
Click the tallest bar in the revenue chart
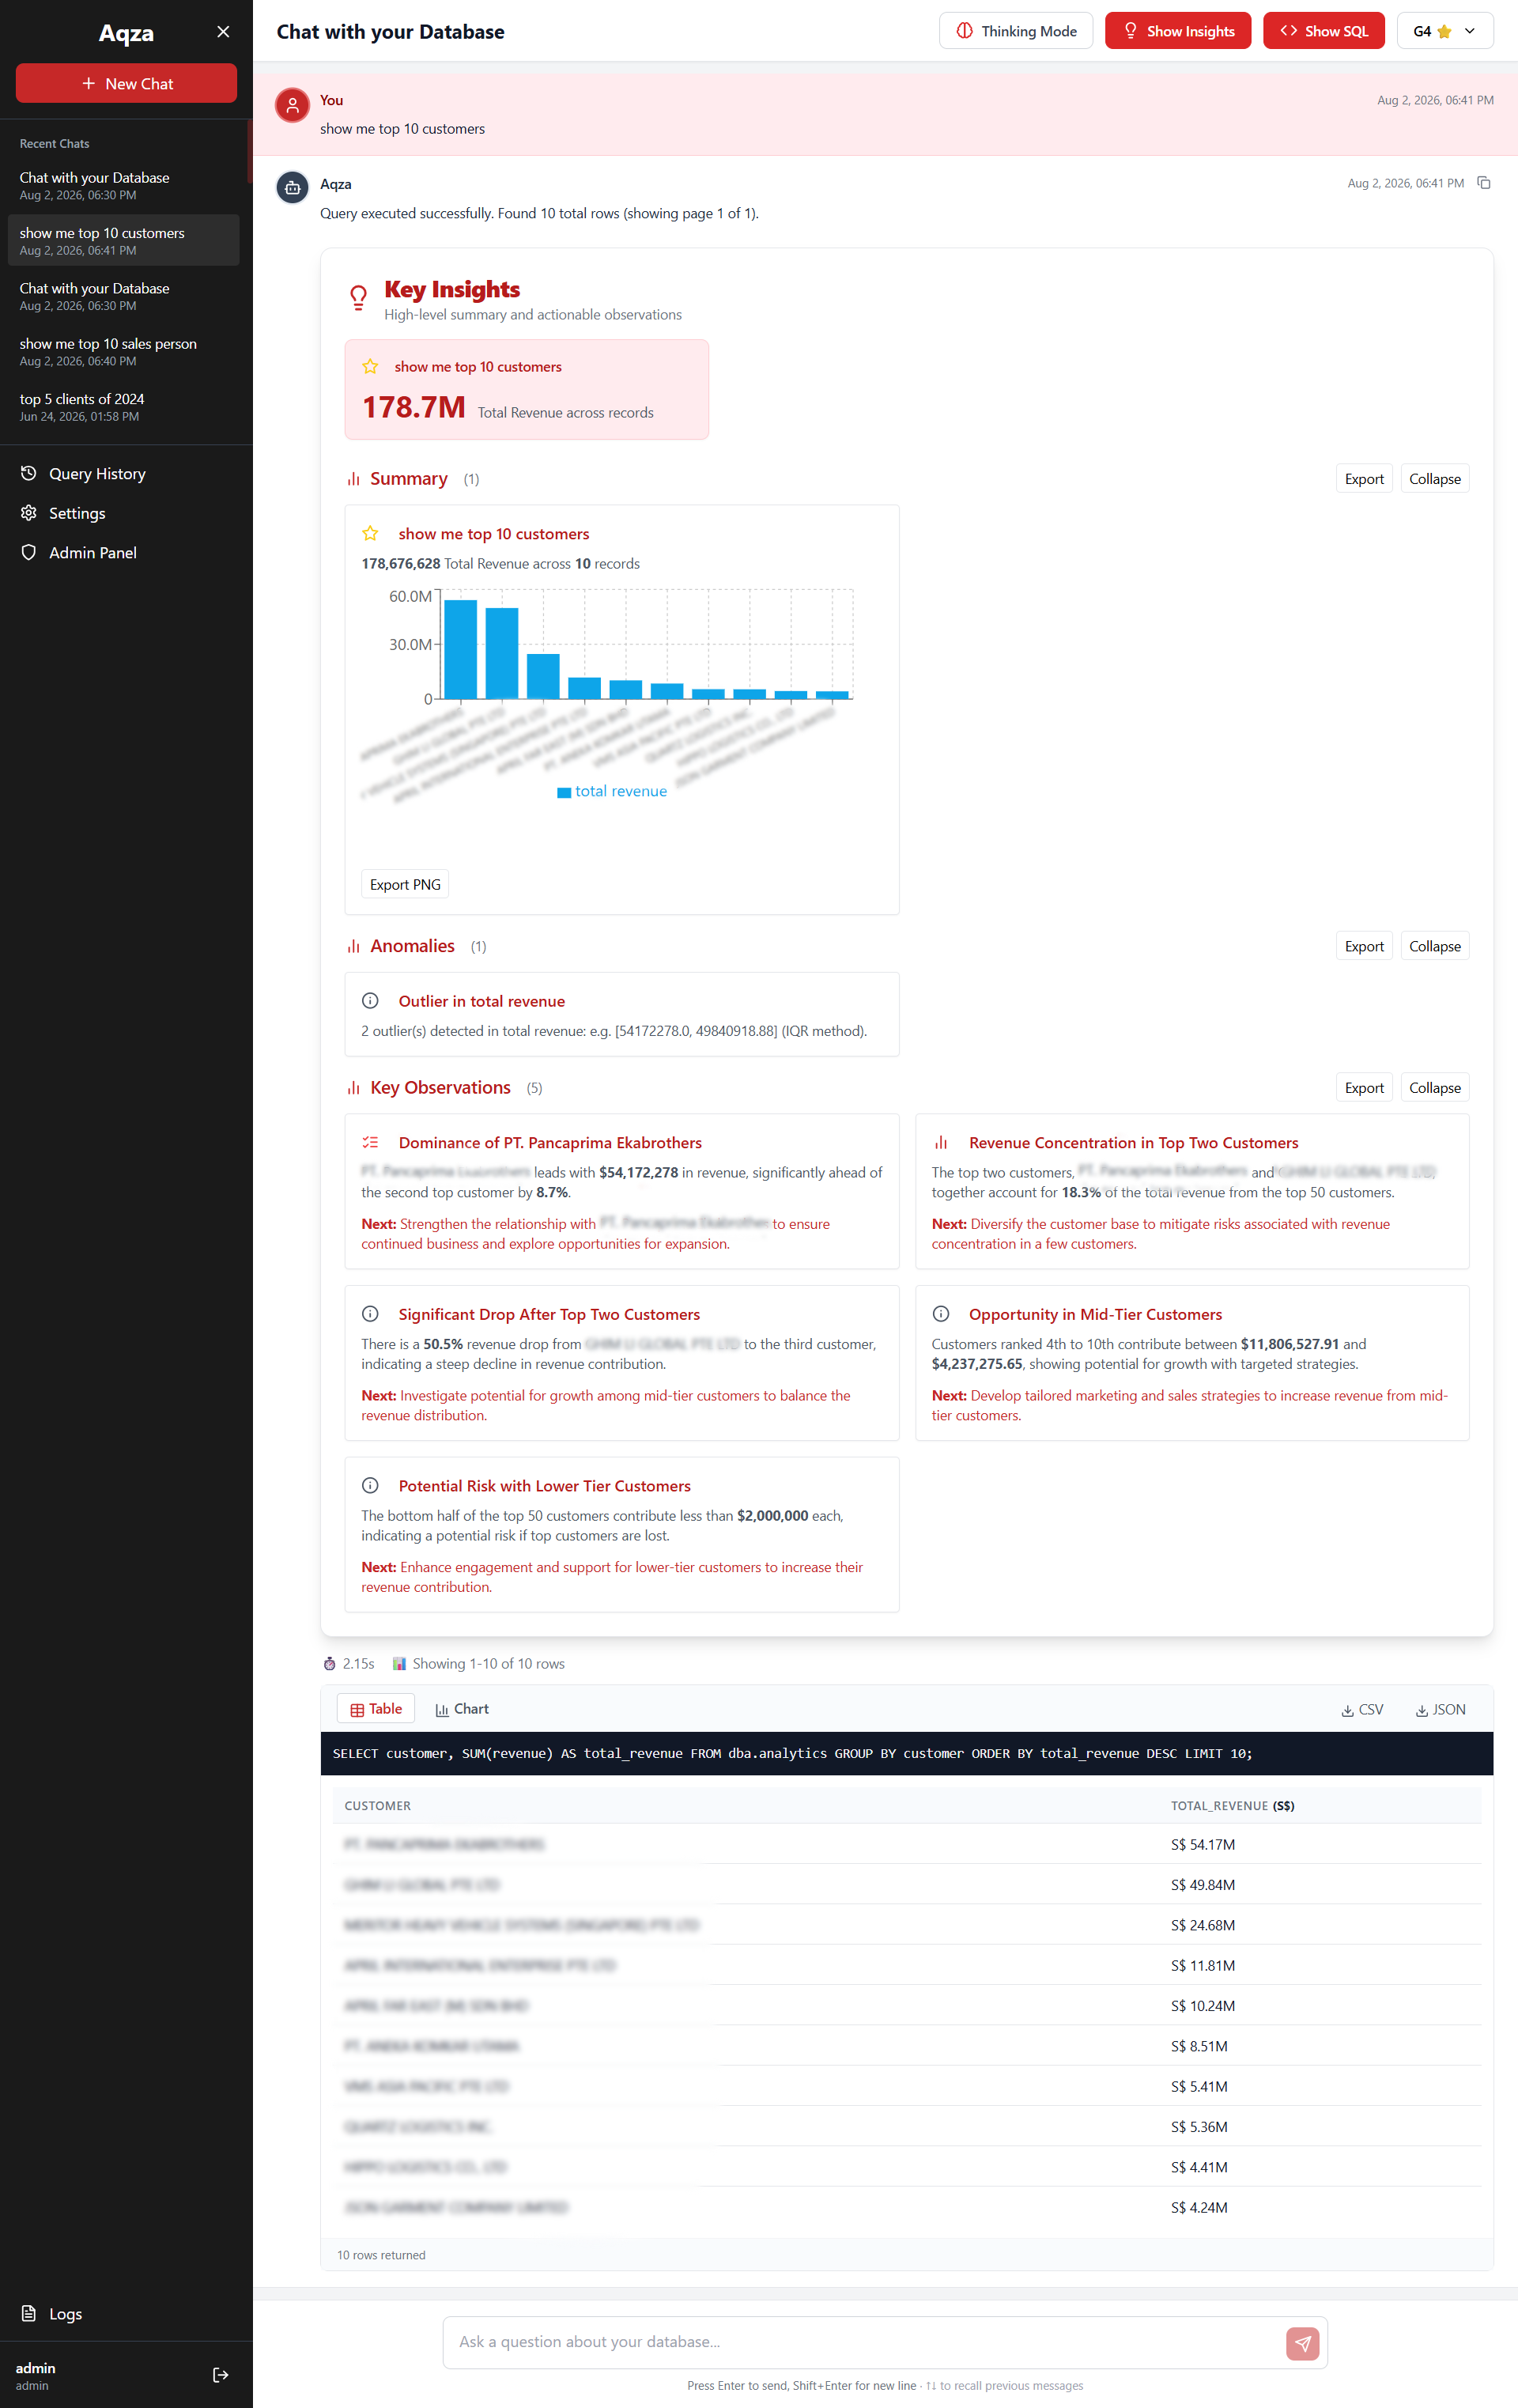pos(460,649)
